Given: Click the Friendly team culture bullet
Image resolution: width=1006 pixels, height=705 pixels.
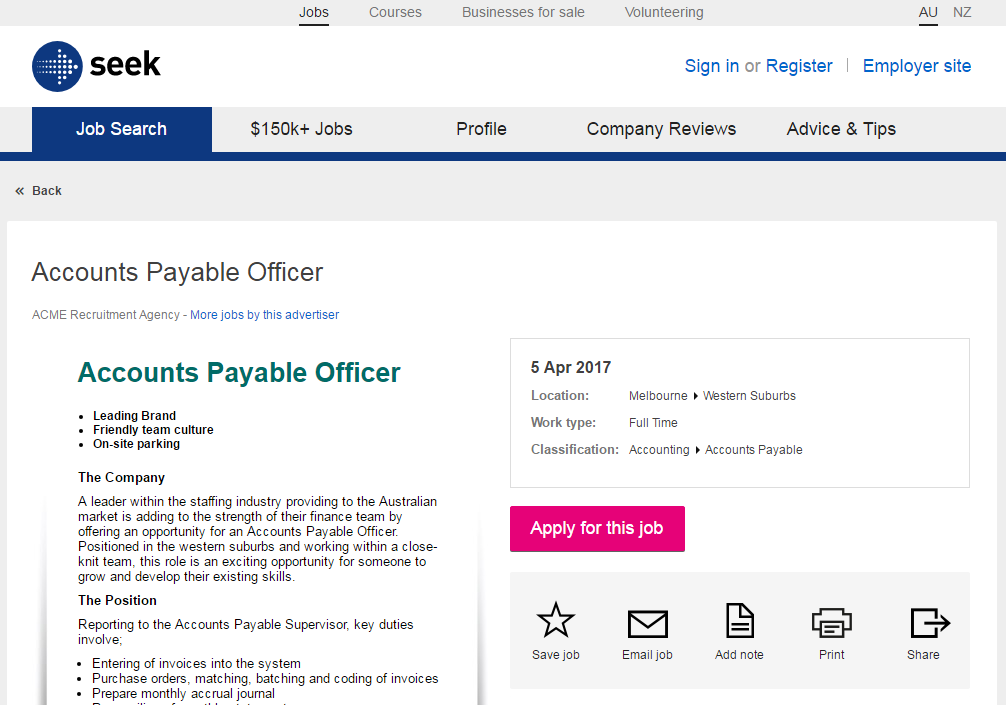Looking at the screenshot, I should [153, 430].
